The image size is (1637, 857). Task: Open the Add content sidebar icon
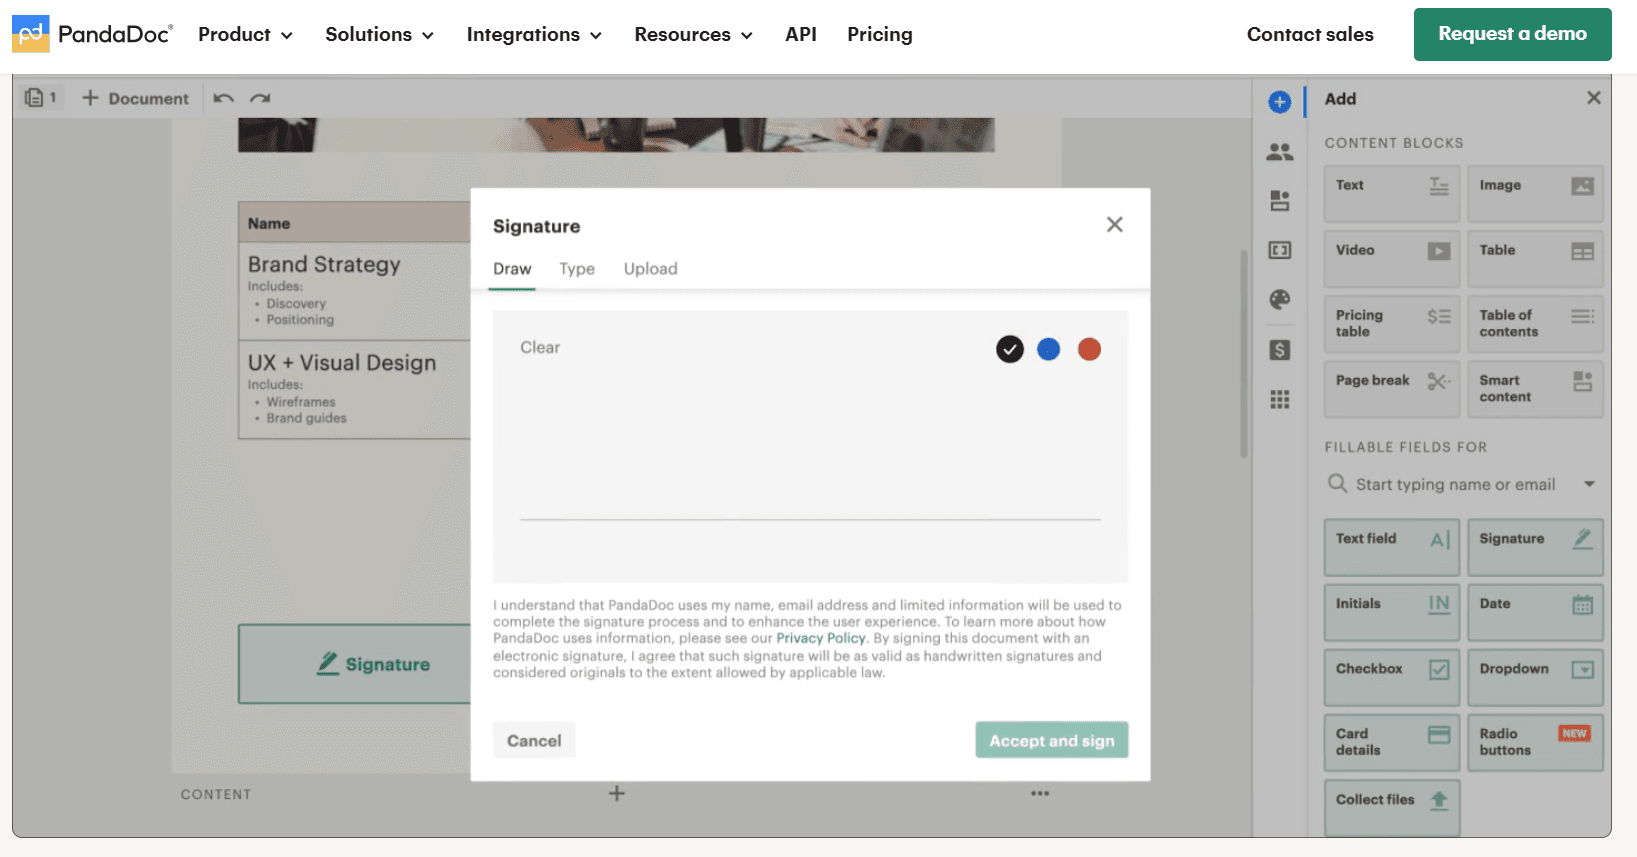click(x=1280, y=102)
